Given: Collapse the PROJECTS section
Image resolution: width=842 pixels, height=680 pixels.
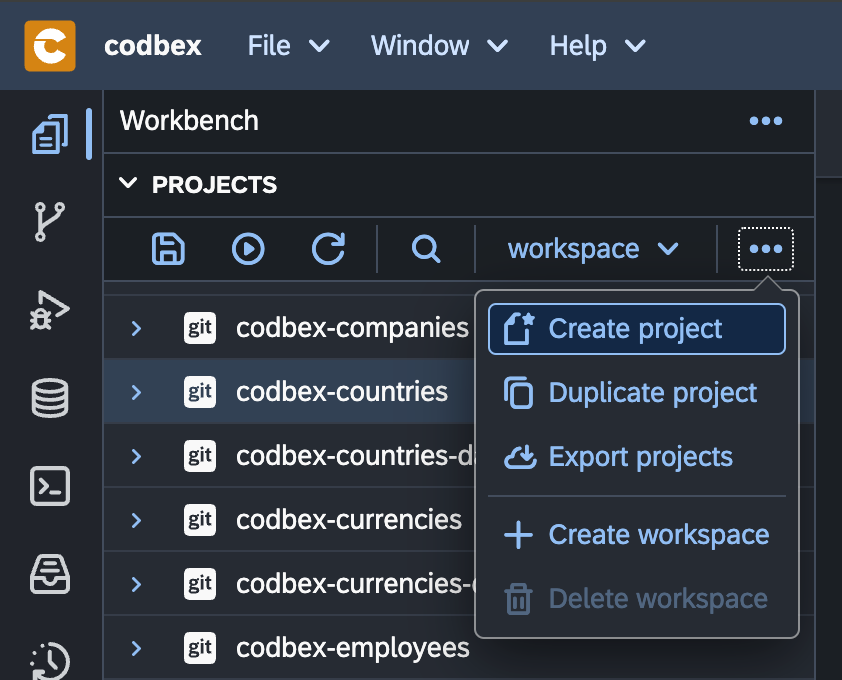Looking at the screenshot, I should click(x=128, y=184).
